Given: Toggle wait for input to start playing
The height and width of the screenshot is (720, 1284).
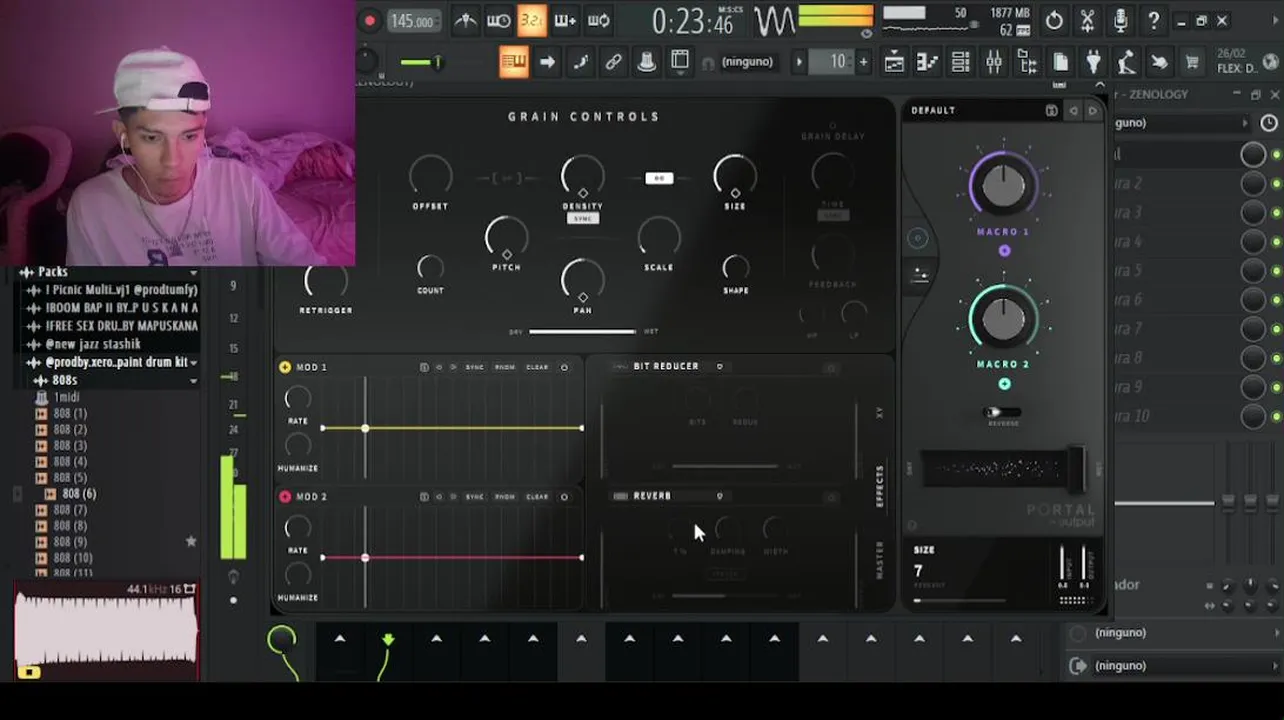Looking at the screenshot, I should tap(498, 20).
